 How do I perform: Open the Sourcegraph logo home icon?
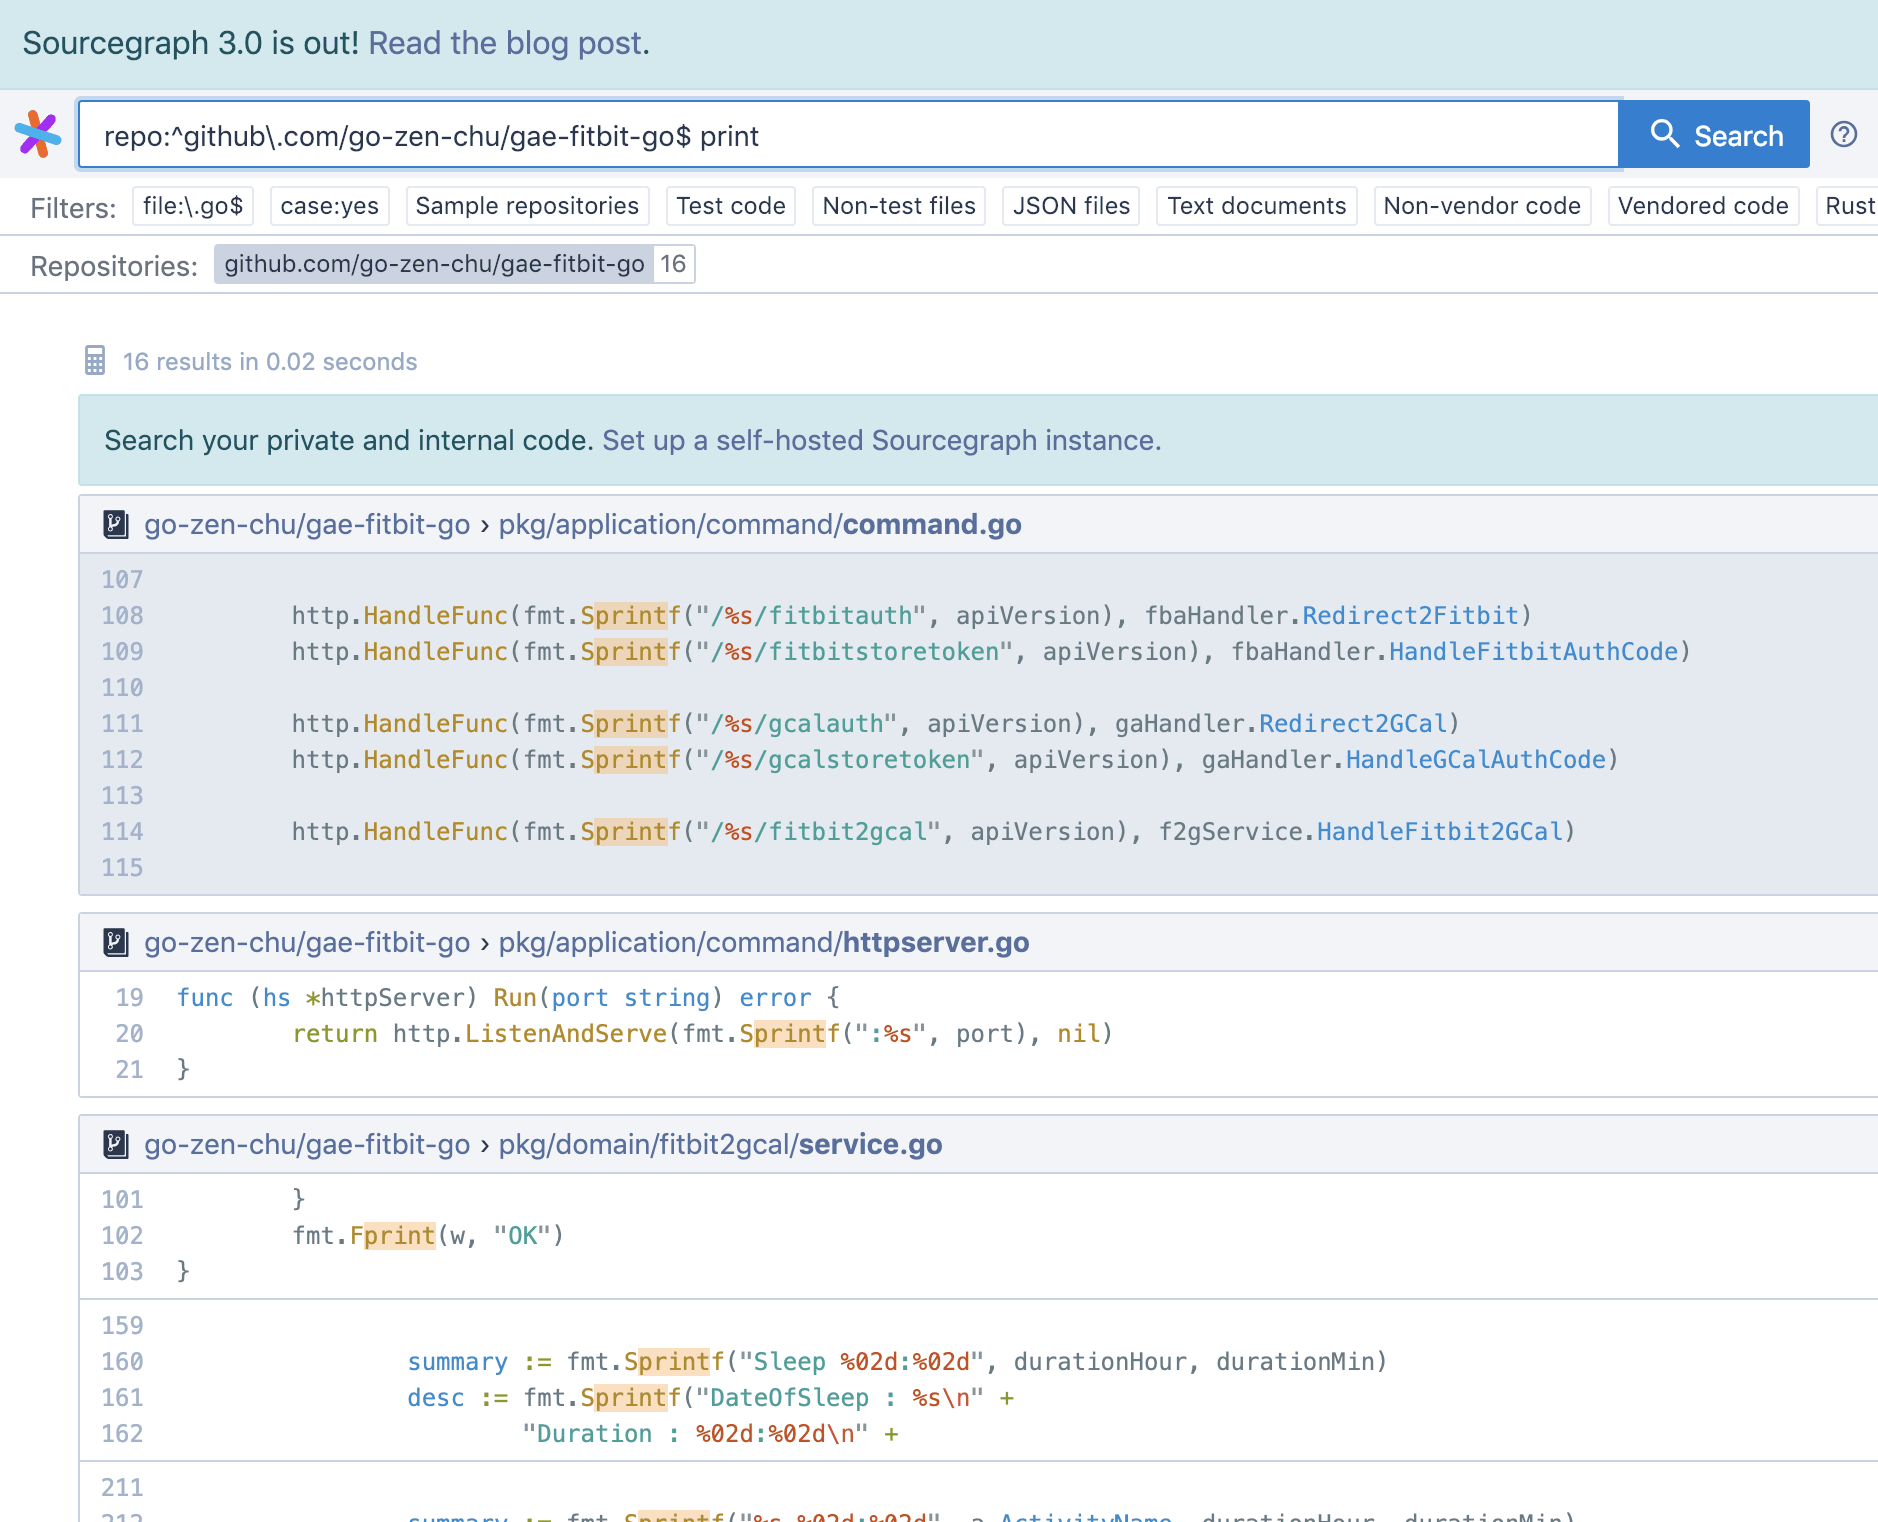coord(38,134)
